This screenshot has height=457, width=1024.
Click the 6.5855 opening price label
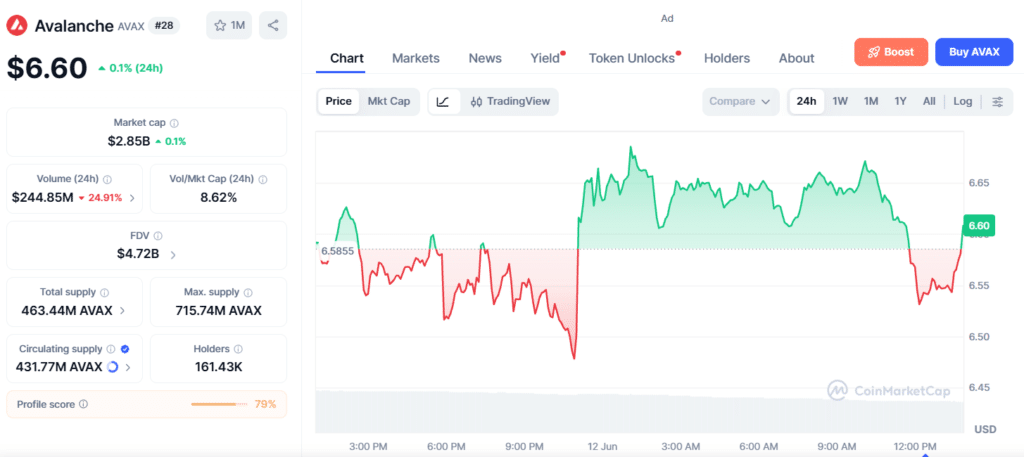(337, 251)
